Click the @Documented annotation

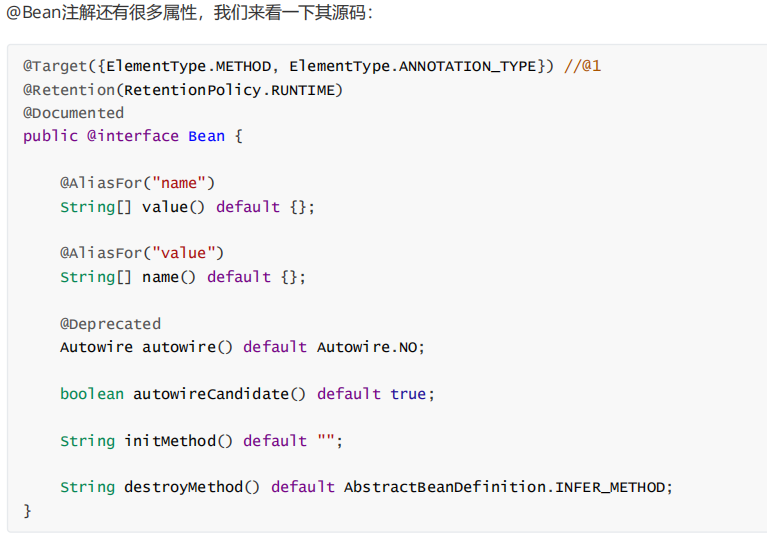[74, 113]
